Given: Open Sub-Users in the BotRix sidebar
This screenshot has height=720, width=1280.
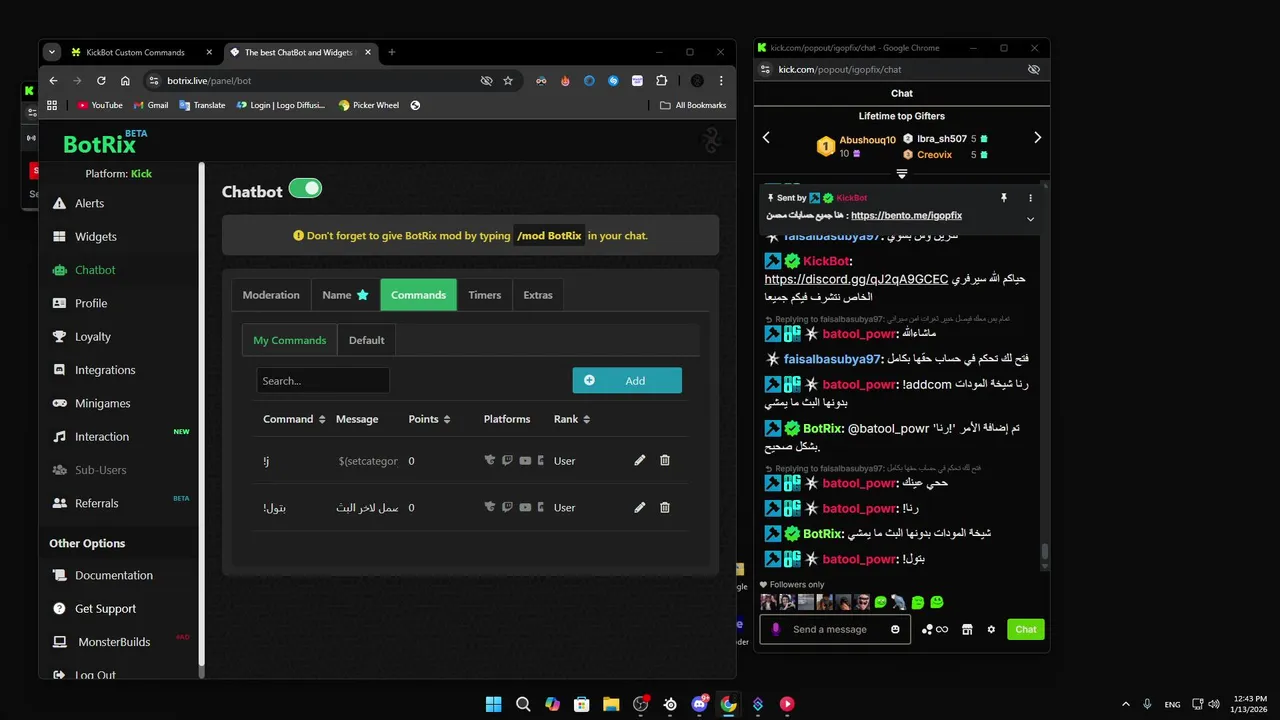Looking at the screenshot, I should pos(100,470).
